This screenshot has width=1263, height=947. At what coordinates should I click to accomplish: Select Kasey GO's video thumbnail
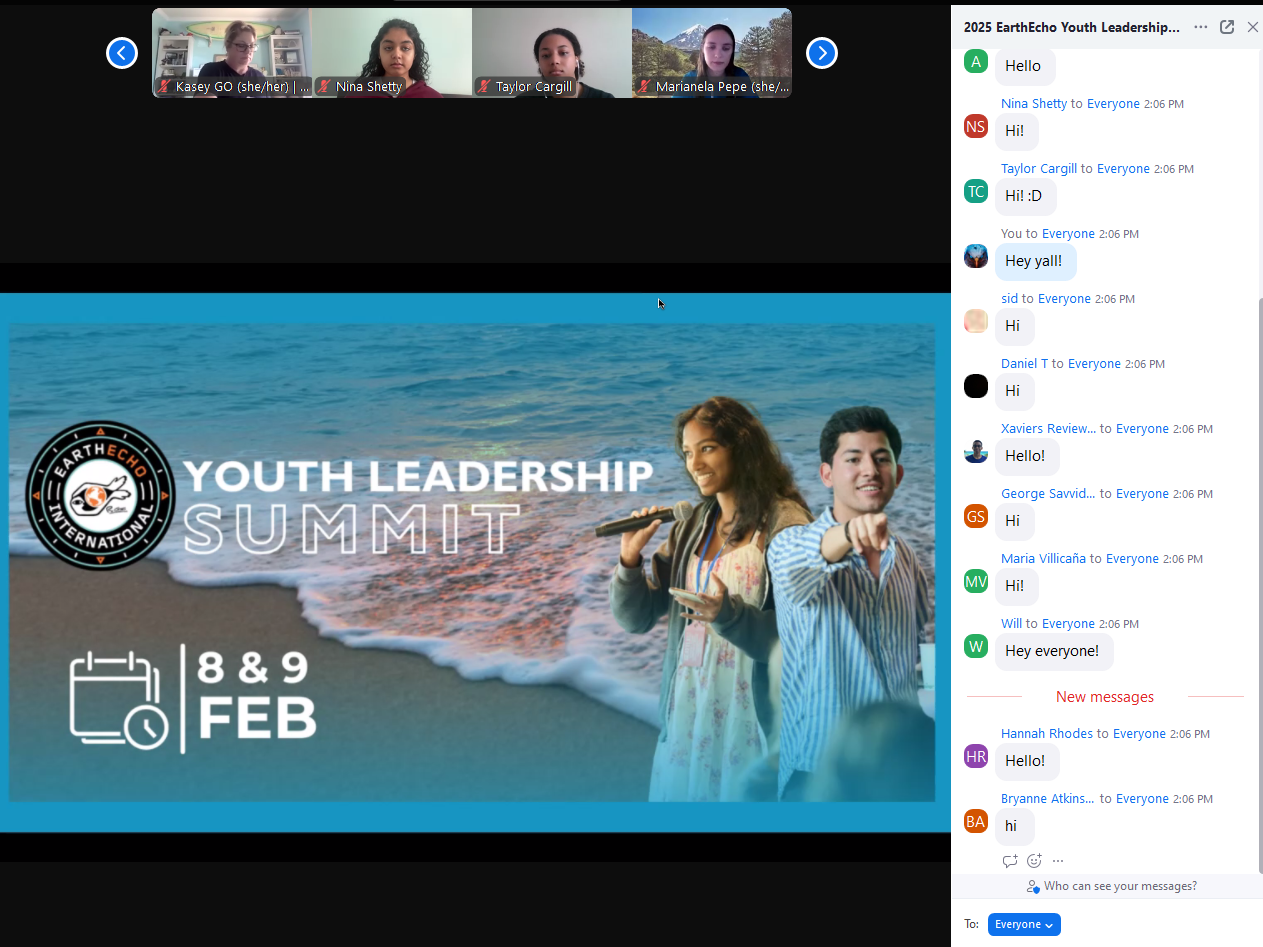[232, 53]
